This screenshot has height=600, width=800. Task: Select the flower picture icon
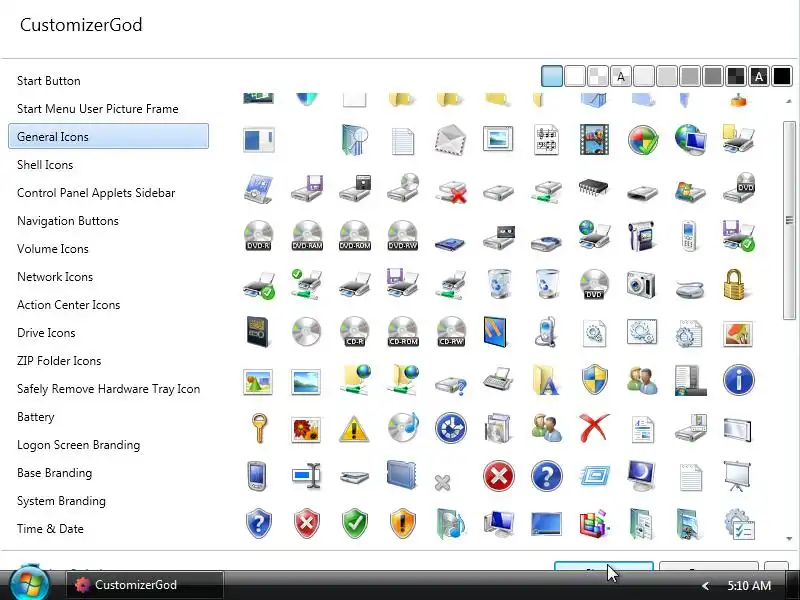tap(306, 429)
